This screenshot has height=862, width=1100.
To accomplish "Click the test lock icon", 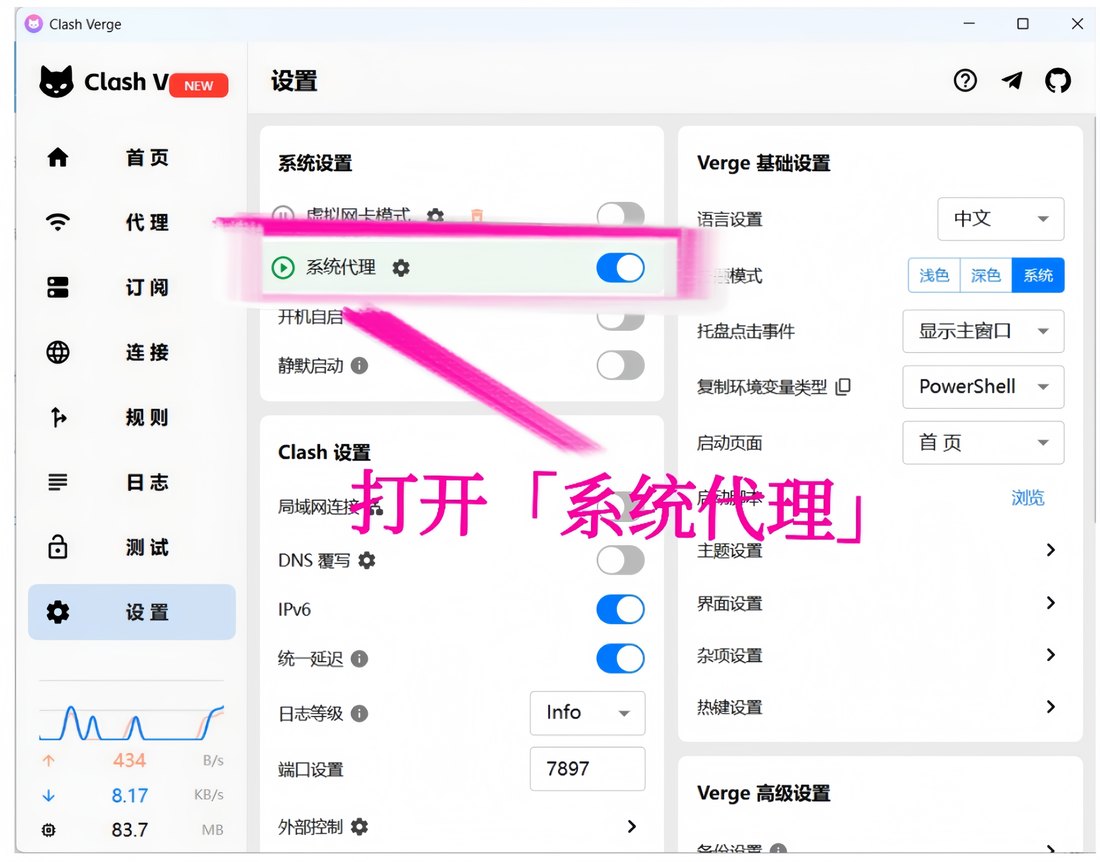I will (58, 546).
